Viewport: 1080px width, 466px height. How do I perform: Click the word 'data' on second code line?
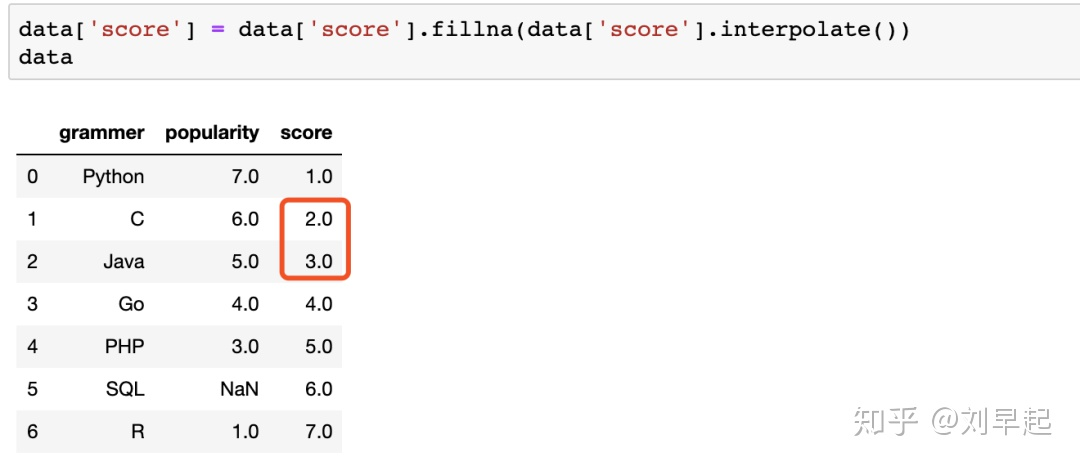tap(45, 57)
